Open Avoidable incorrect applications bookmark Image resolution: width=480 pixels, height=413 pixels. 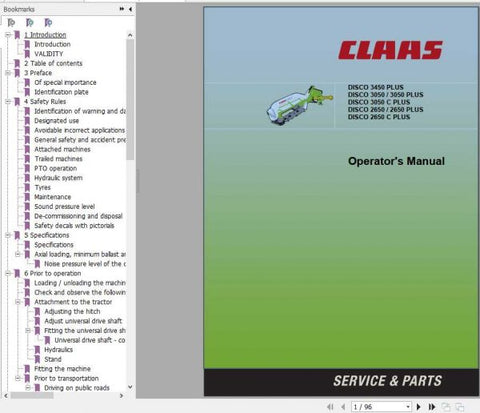(x=80, y=130)
